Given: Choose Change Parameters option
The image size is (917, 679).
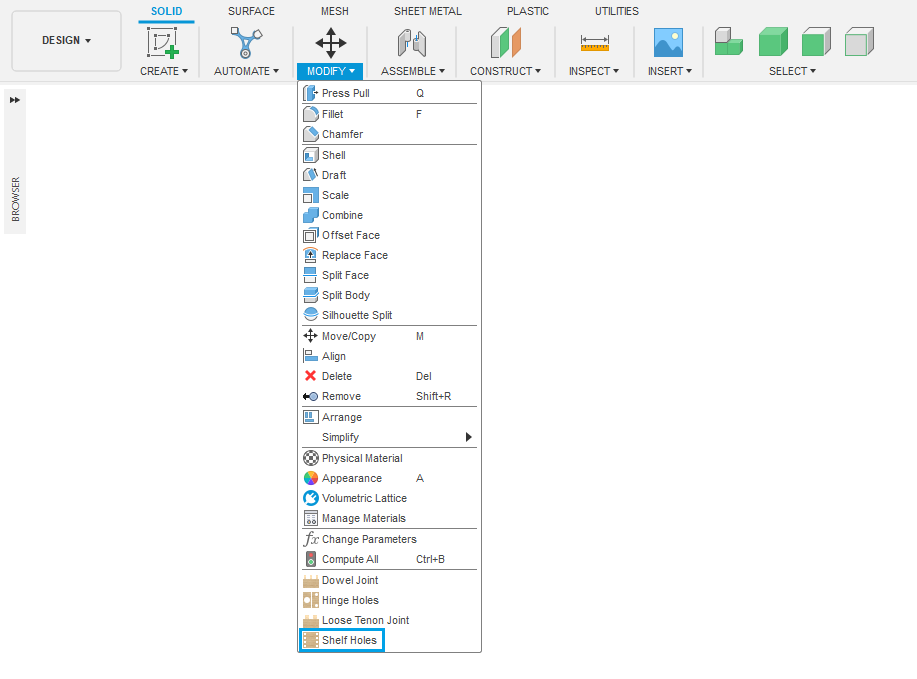Looking at the screenshot, I should pos(369,539).
